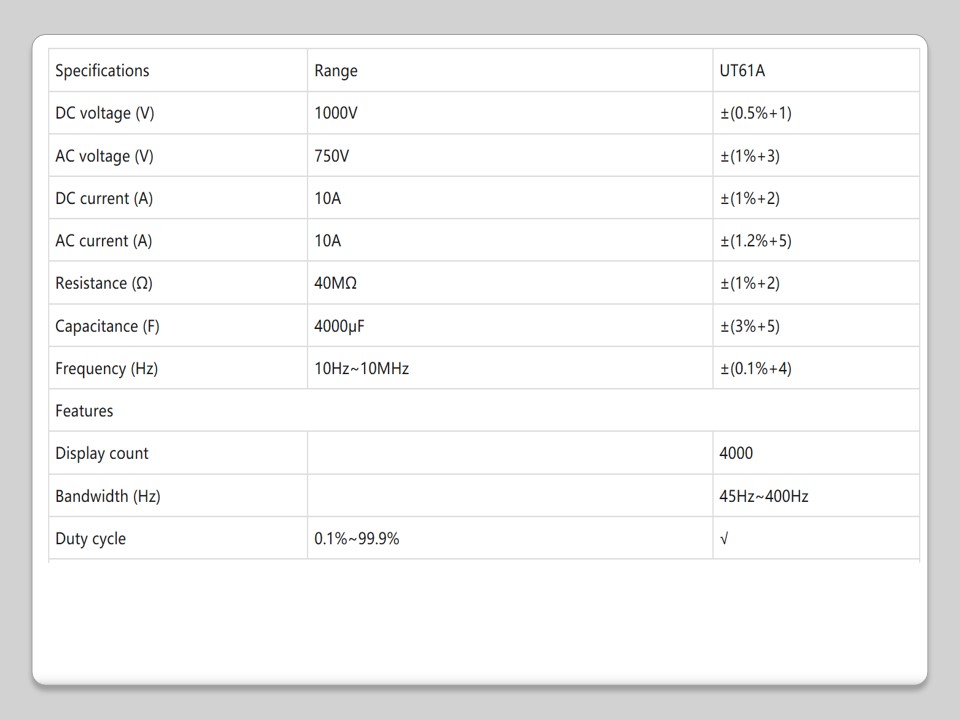The image size is (960, 720).
Task: Select the 10Hz~10MHz frequency range
Action: coord(362,368)
